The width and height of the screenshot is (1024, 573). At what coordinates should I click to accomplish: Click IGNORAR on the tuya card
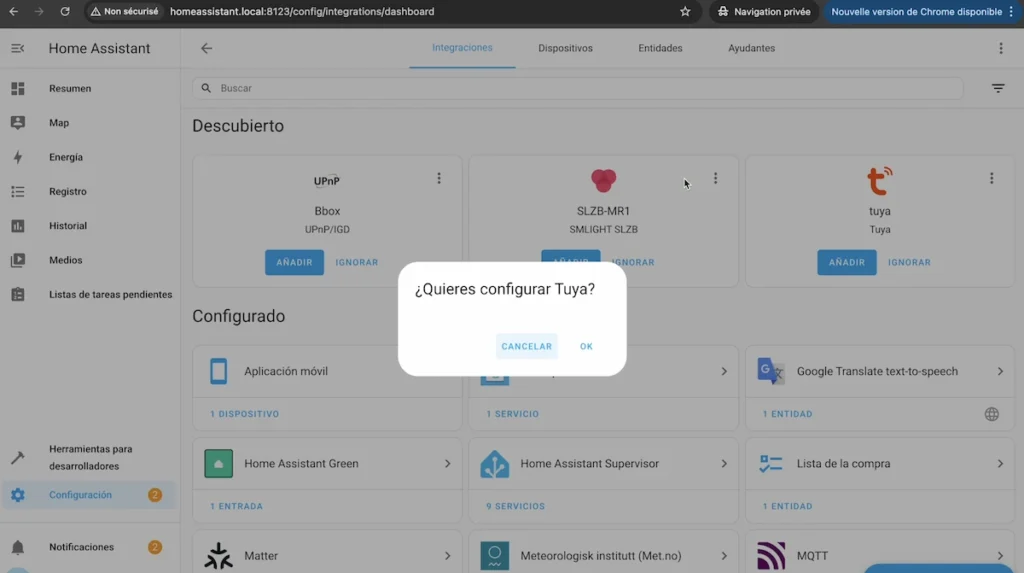coord(909,262)
